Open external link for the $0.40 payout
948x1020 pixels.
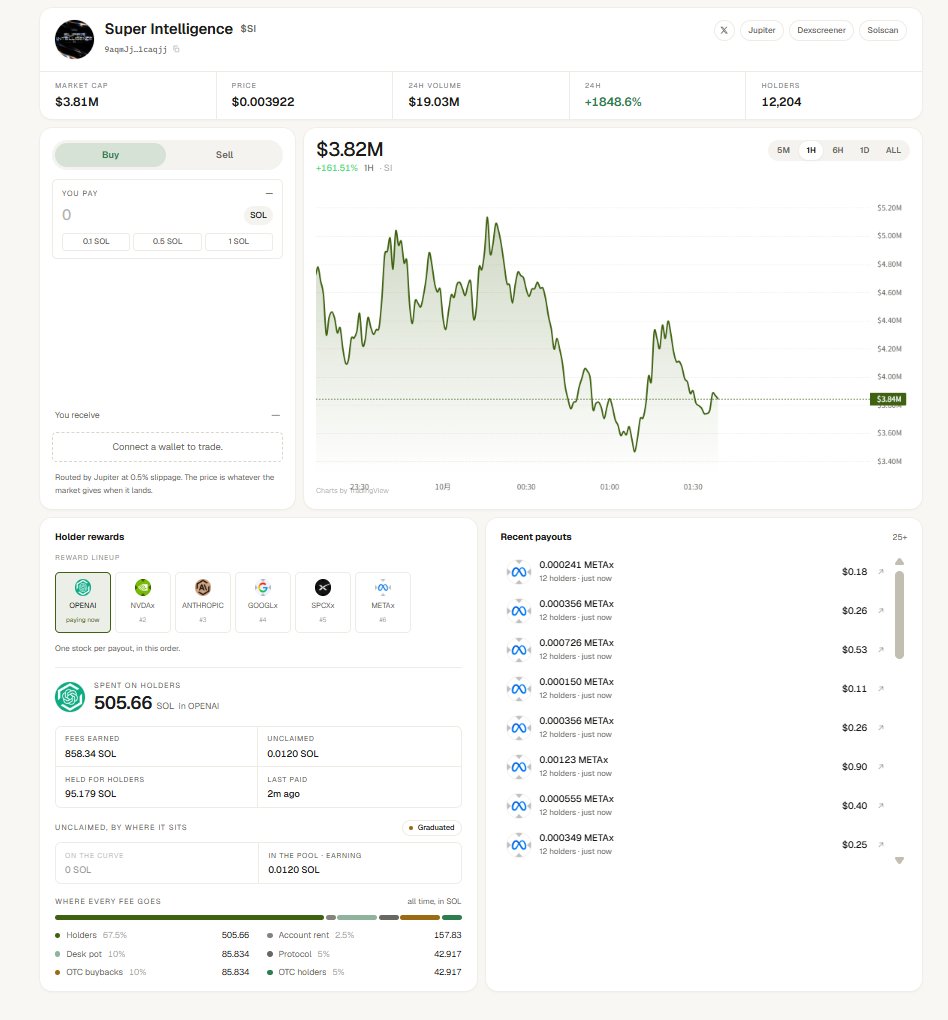point(881,805)
